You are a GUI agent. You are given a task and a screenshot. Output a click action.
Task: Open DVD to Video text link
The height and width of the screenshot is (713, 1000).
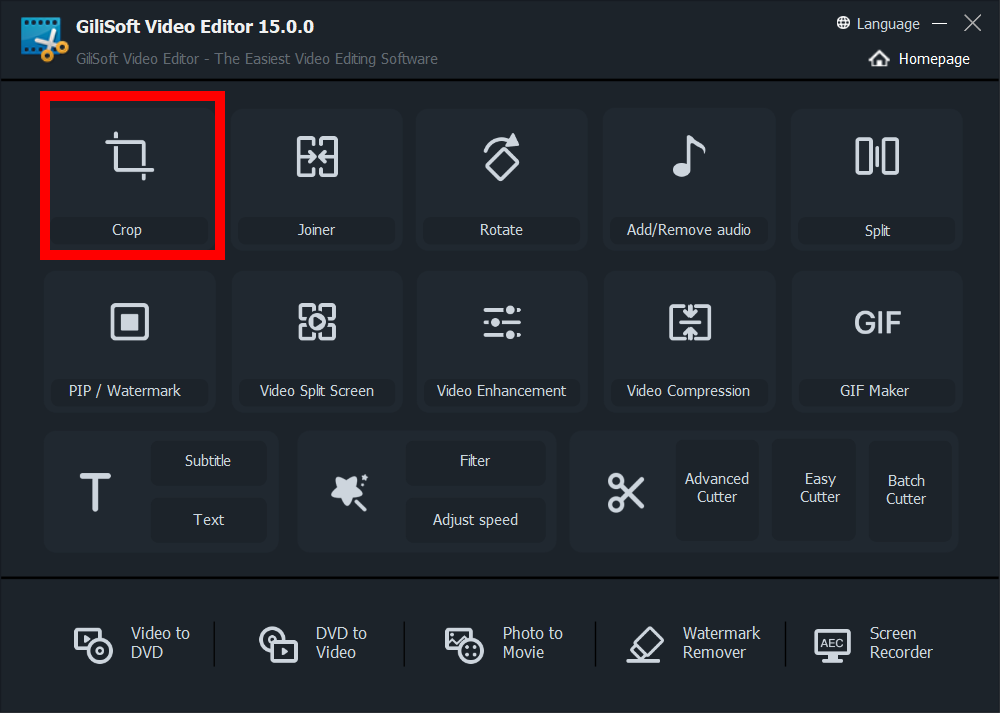click(x=341, y=643)
